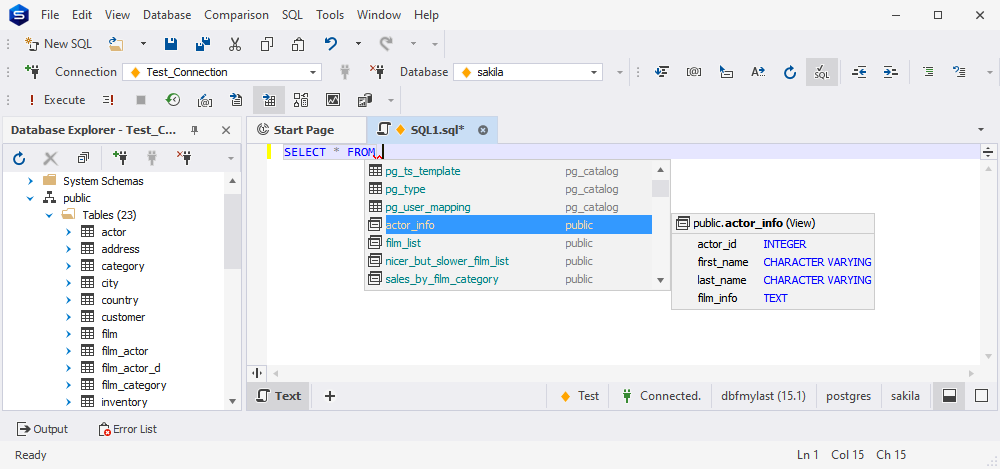Viewport: 1000px width, 469px height.
Task: Choose sales_by_film_category suggestion
Action: coord(508,279)
